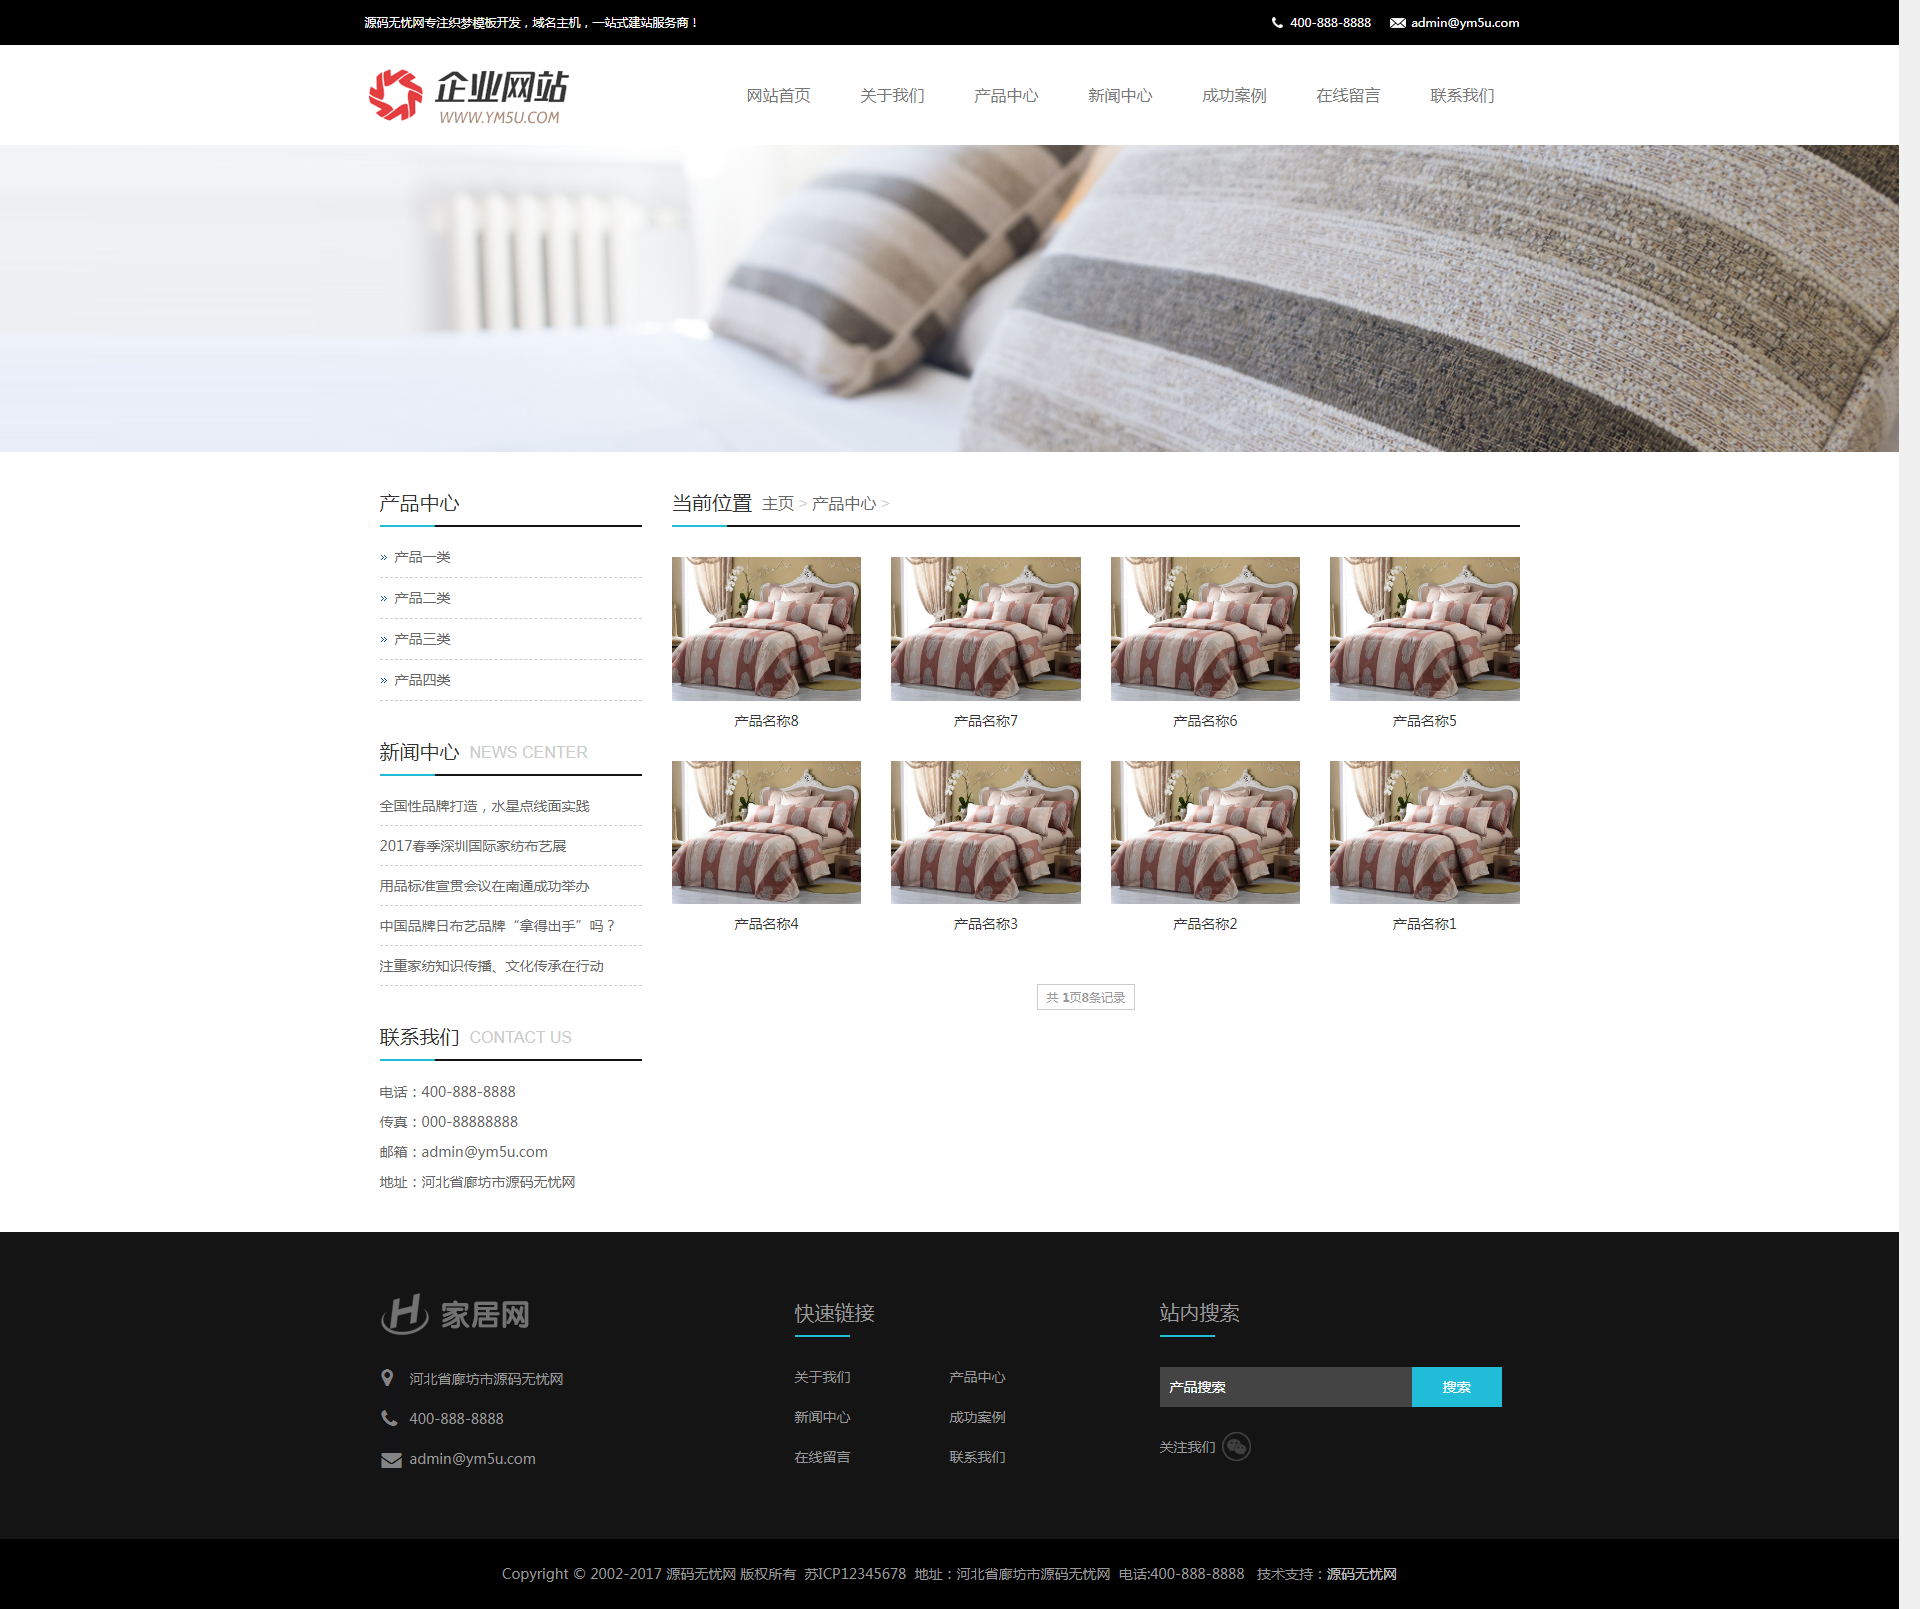
Task: Click the red logo in the header
Action: (x=396, y=95)
